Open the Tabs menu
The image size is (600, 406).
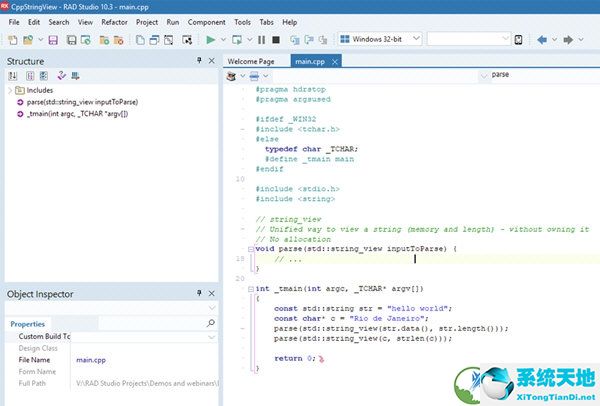[x=267, y=22]
